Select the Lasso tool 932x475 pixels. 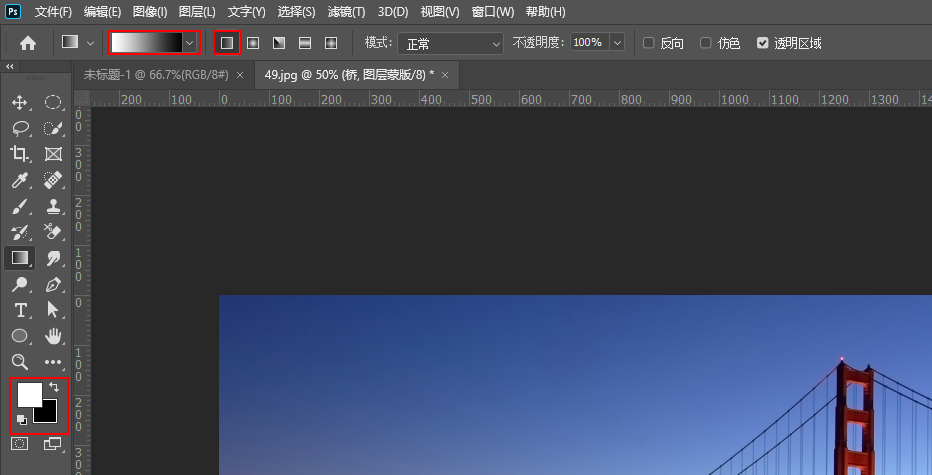[20, 128]
